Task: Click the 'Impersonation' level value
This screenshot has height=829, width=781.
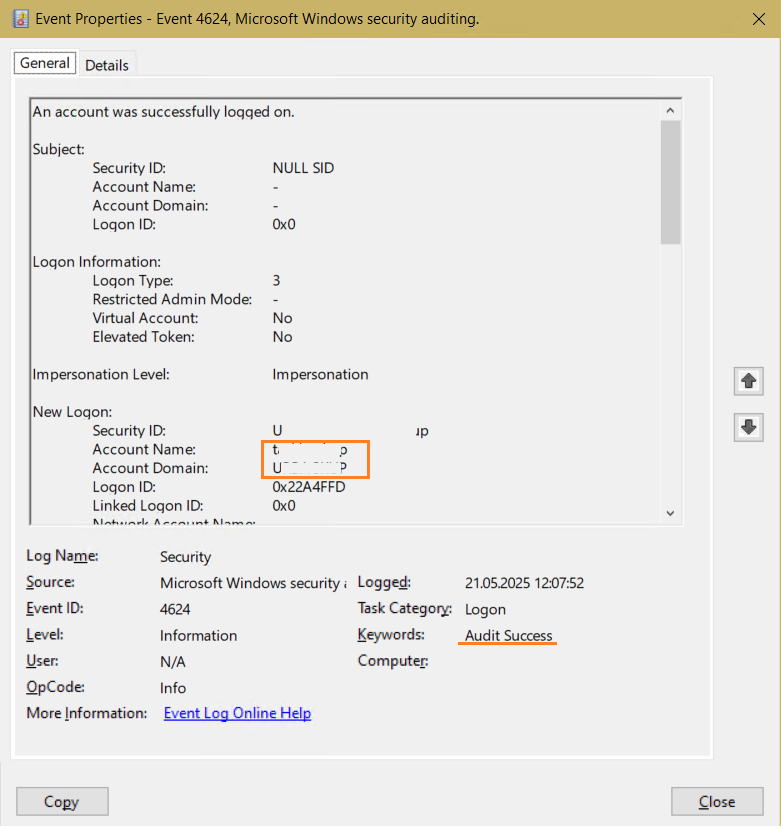Action: [320, 375]
